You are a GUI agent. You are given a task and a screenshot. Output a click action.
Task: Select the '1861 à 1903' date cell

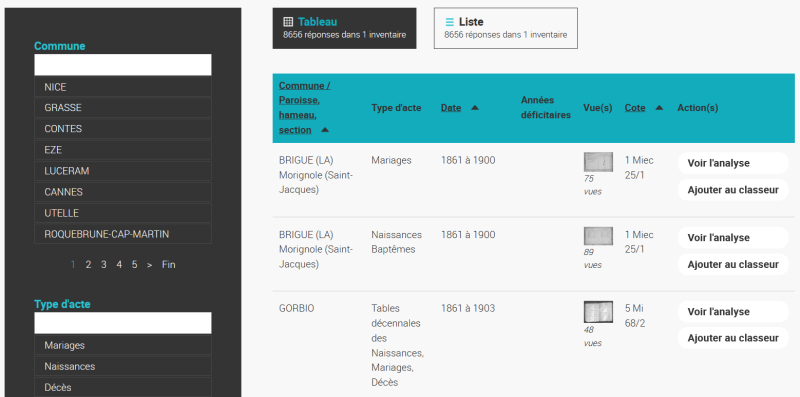coord(468,308)
